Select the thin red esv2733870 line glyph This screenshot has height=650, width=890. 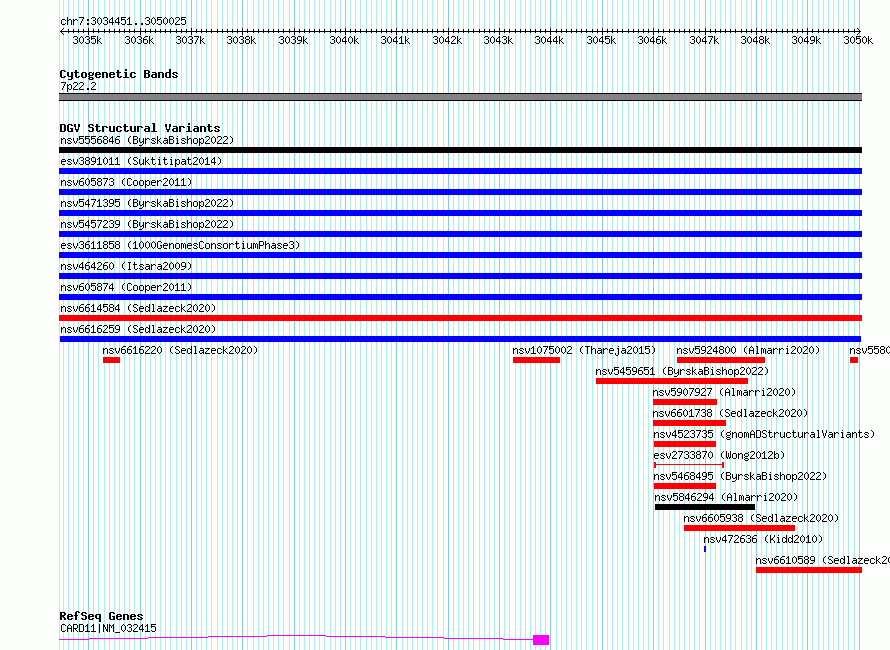689,465
